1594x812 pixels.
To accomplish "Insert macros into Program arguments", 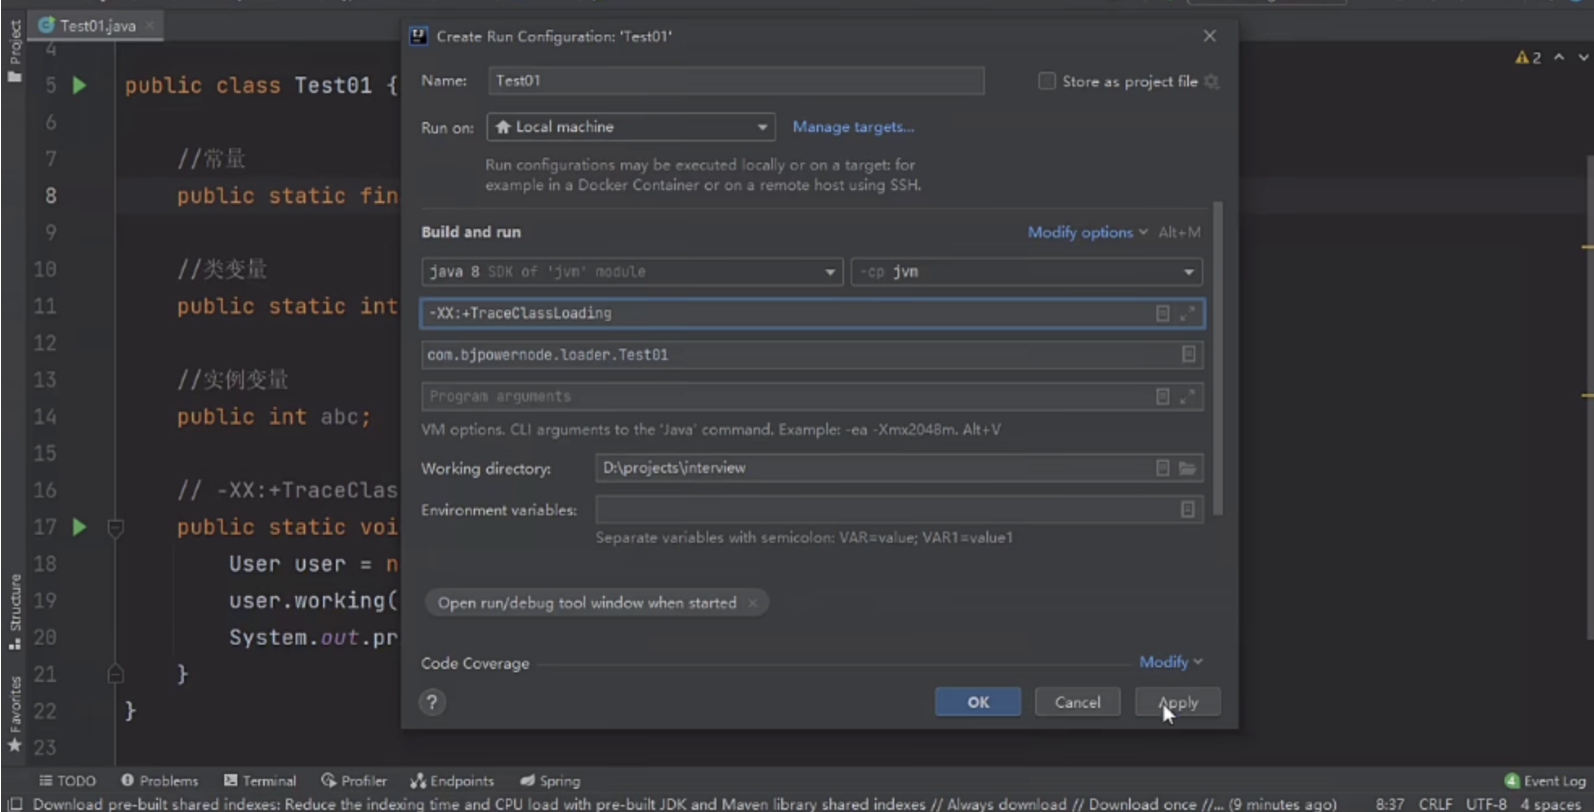I will point(1162,397).
